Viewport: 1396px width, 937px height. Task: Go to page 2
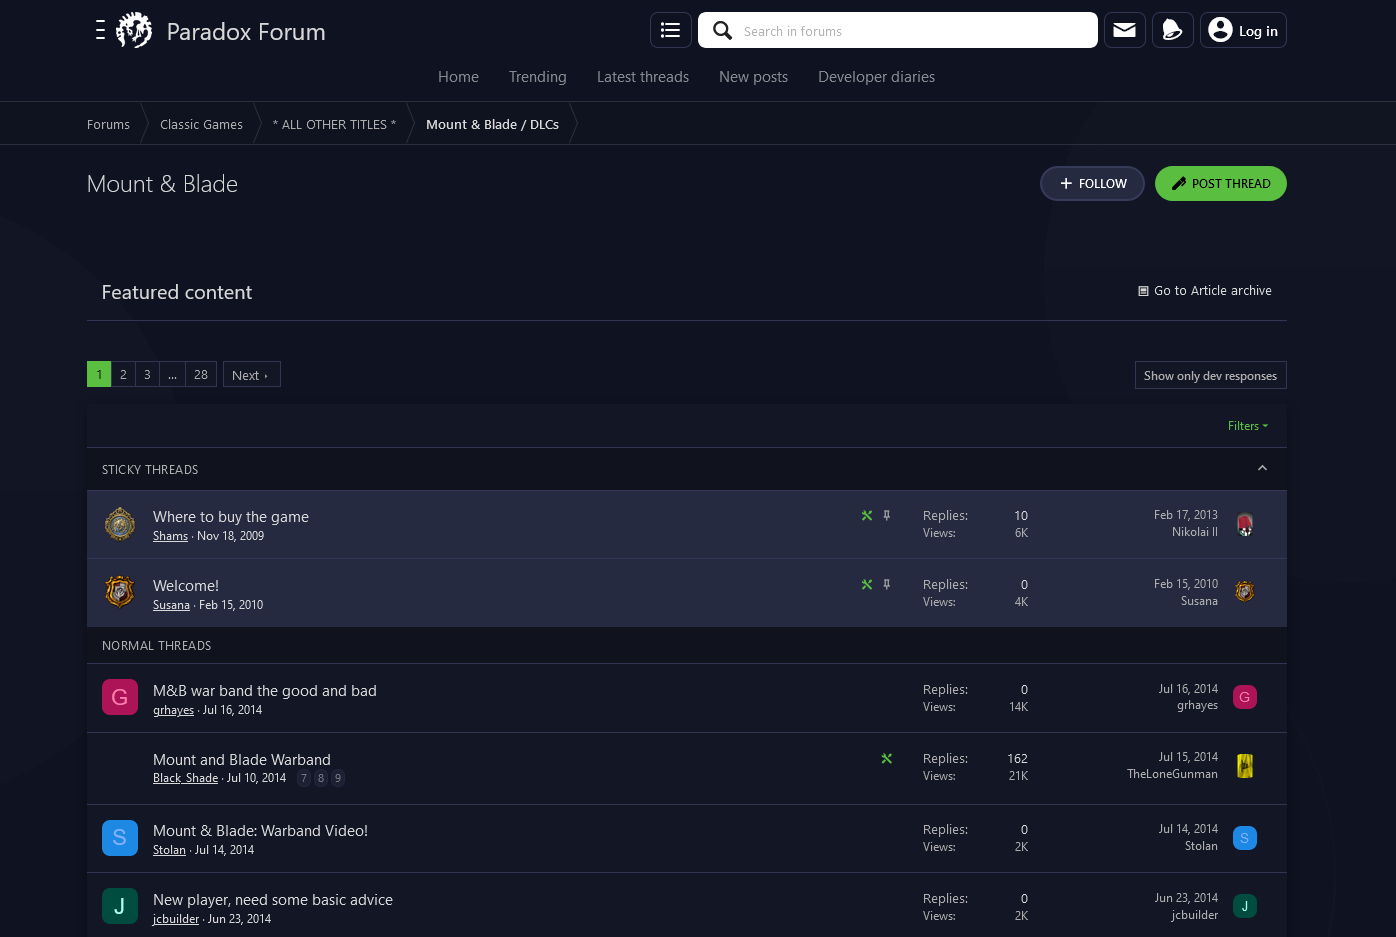(123, 374)
